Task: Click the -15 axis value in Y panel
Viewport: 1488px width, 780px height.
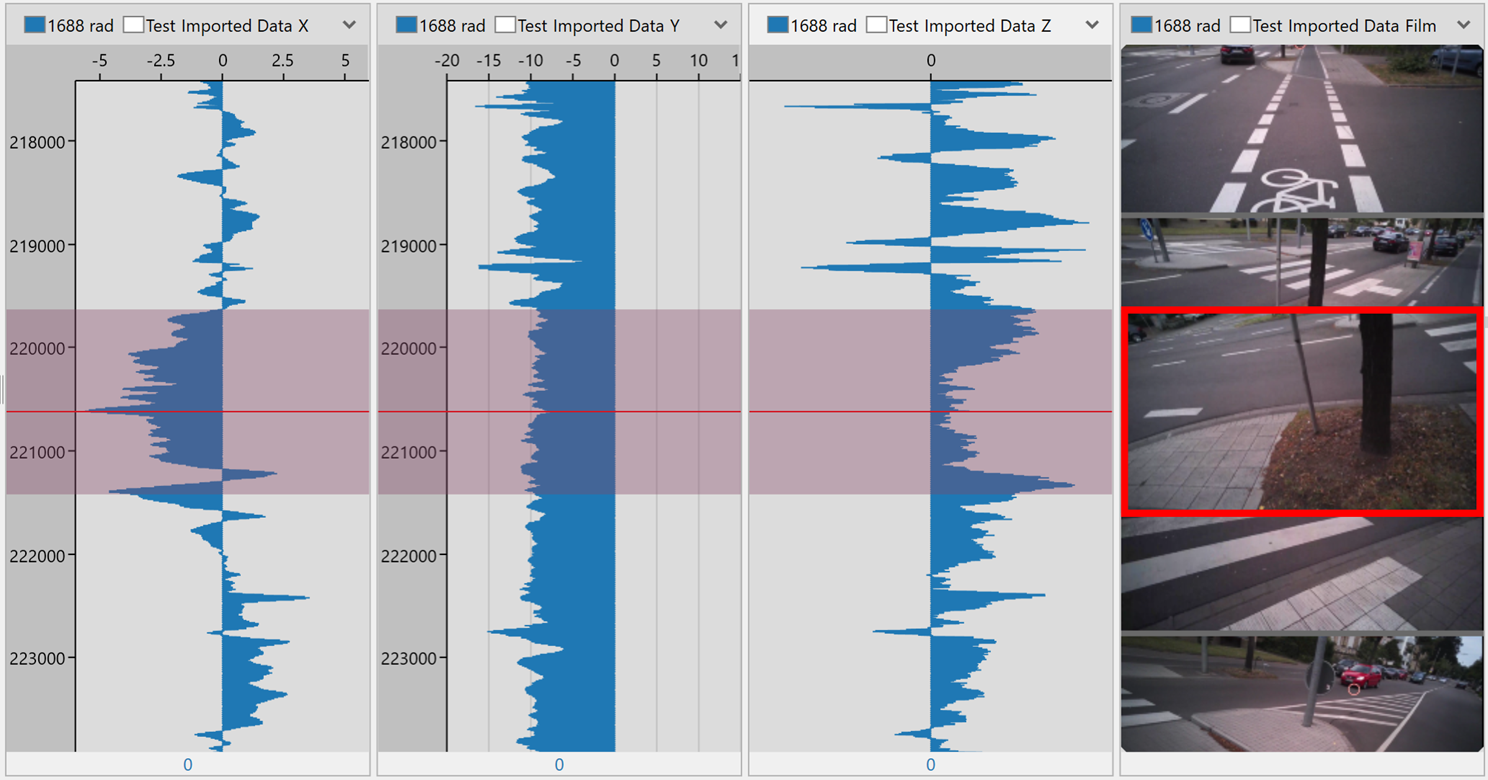Action: click(489, 61)
